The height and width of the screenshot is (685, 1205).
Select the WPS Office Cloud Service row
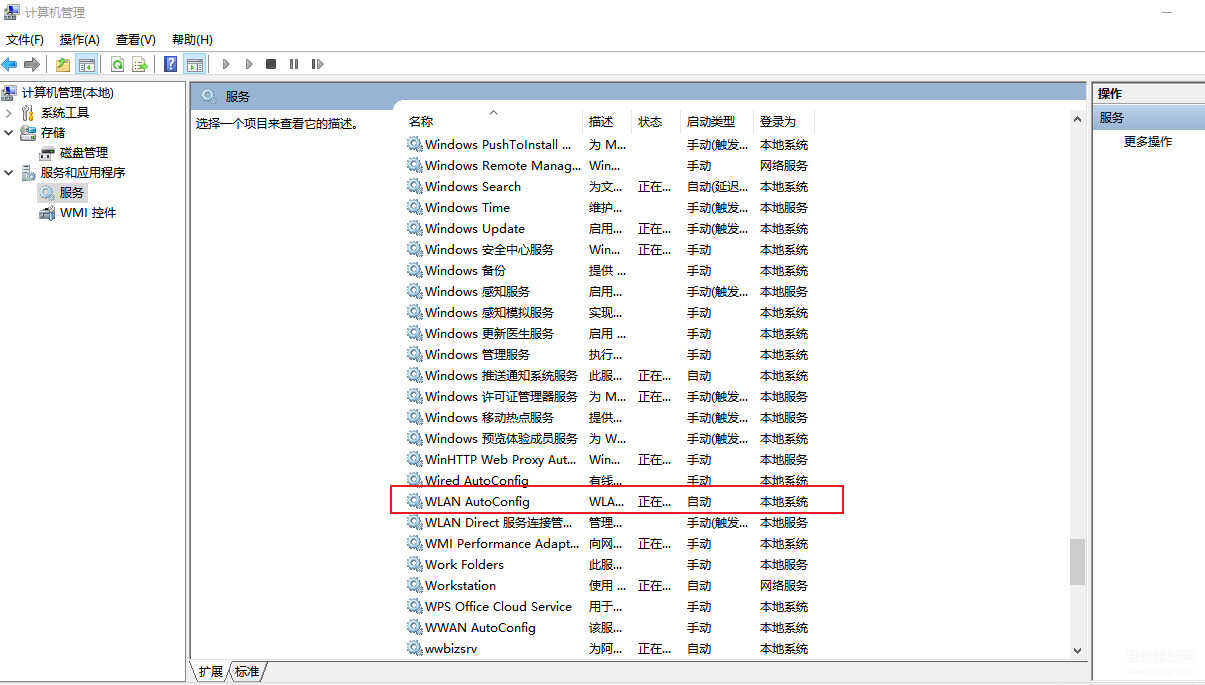tap(609, 606)
